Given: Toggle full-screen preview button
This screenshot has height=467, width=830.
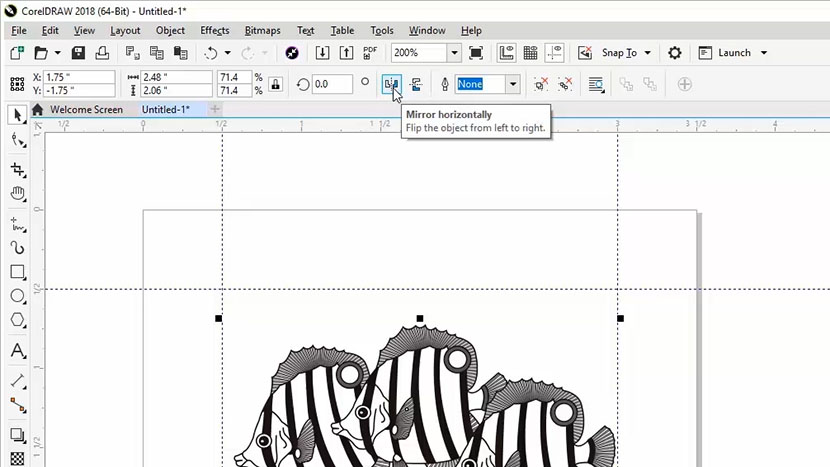Looking at the screenshot, I should click(x=476, y=53).
